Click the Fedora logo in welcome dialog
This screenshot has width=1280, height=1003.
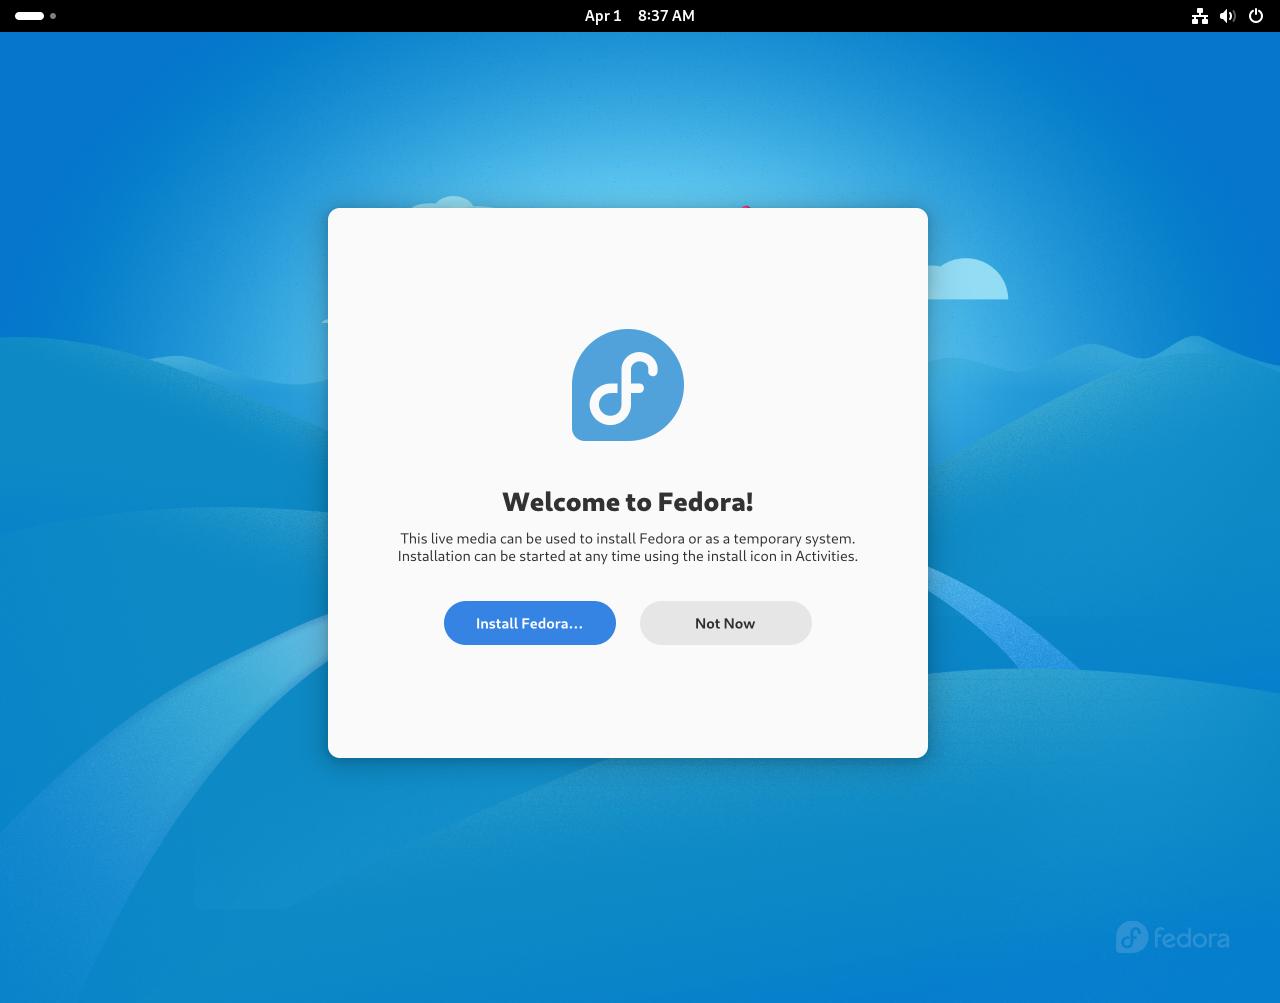pos(628,385)
